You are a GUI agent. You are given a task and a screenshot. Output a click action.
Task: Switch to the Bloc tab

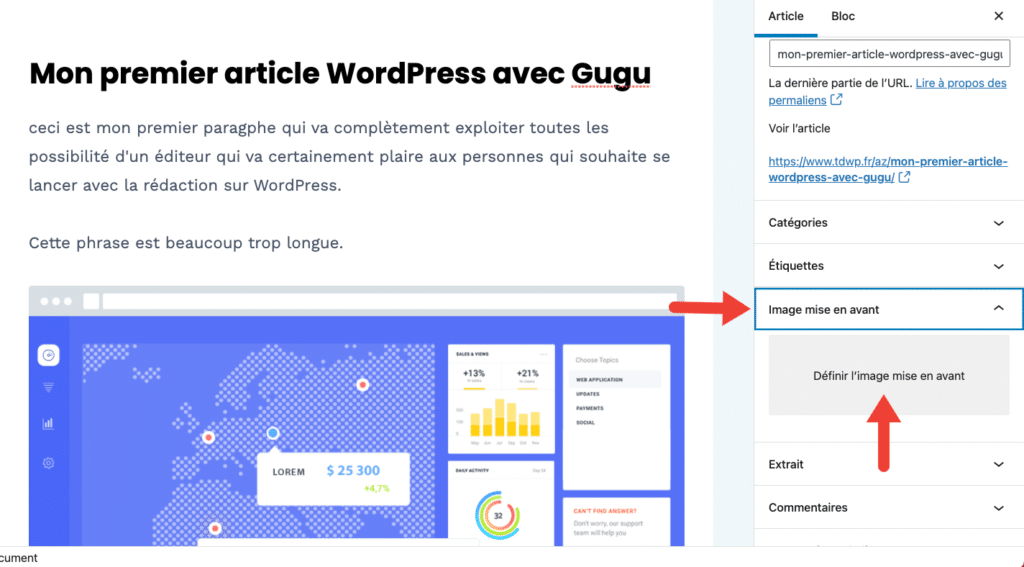pyautogui.click(x=842, y=16)
